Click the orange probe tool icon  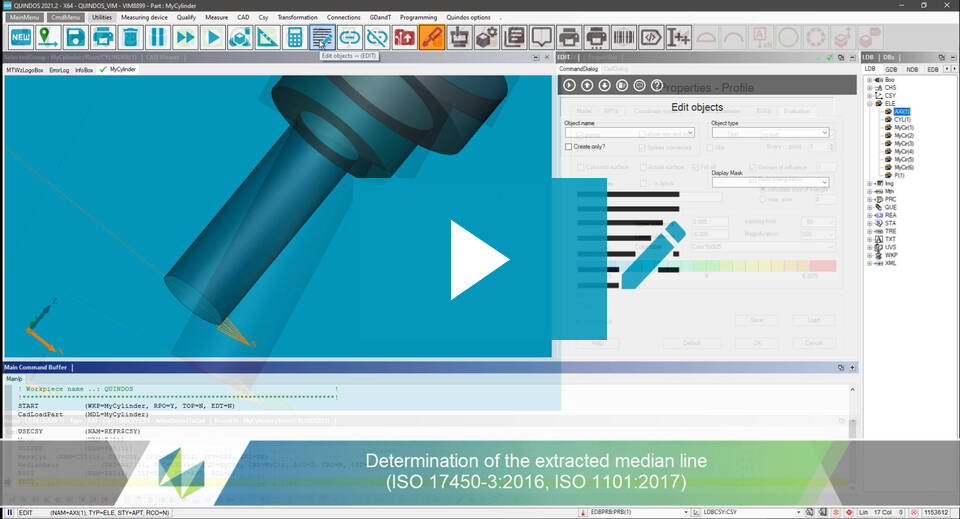click(432, 37)
